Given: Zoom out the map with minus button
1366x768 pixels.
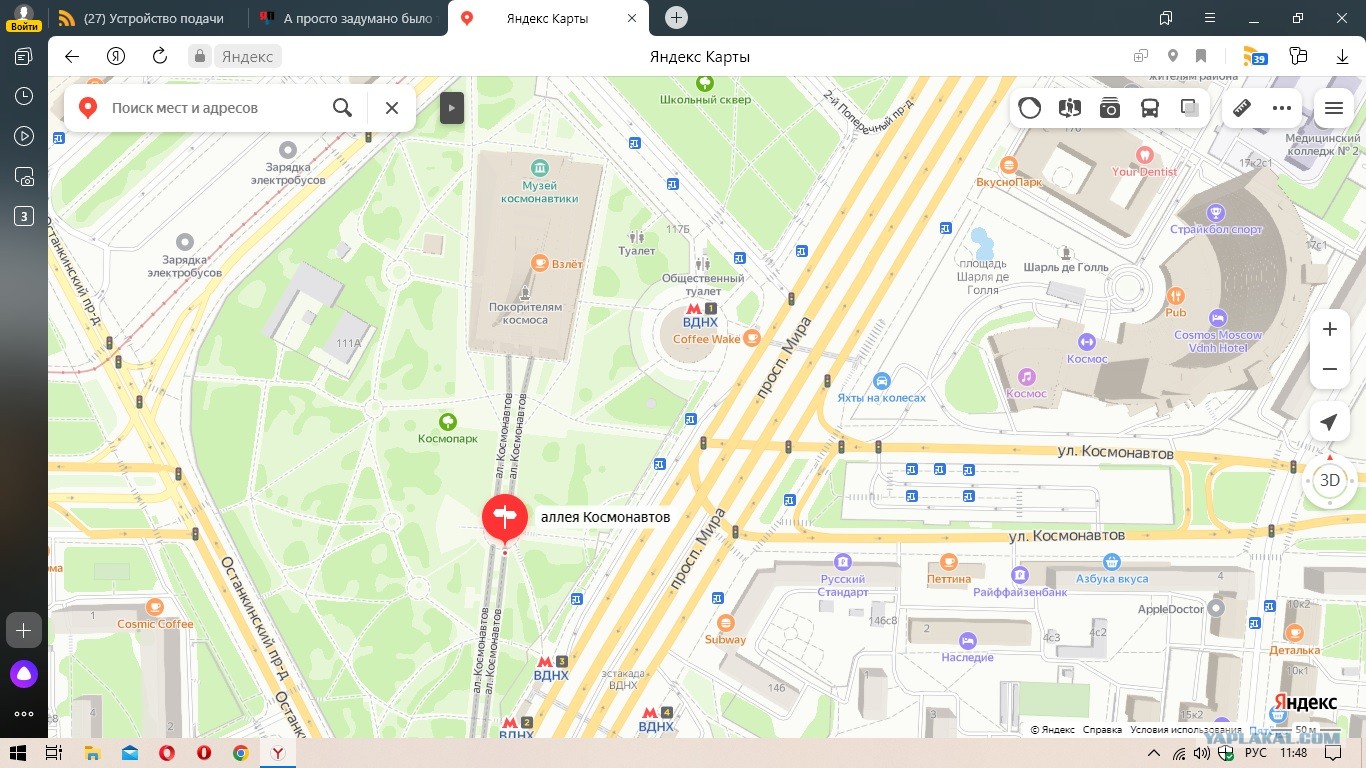Looking at the screenshot, I should pyautogui.click(x=1330, y=369).
